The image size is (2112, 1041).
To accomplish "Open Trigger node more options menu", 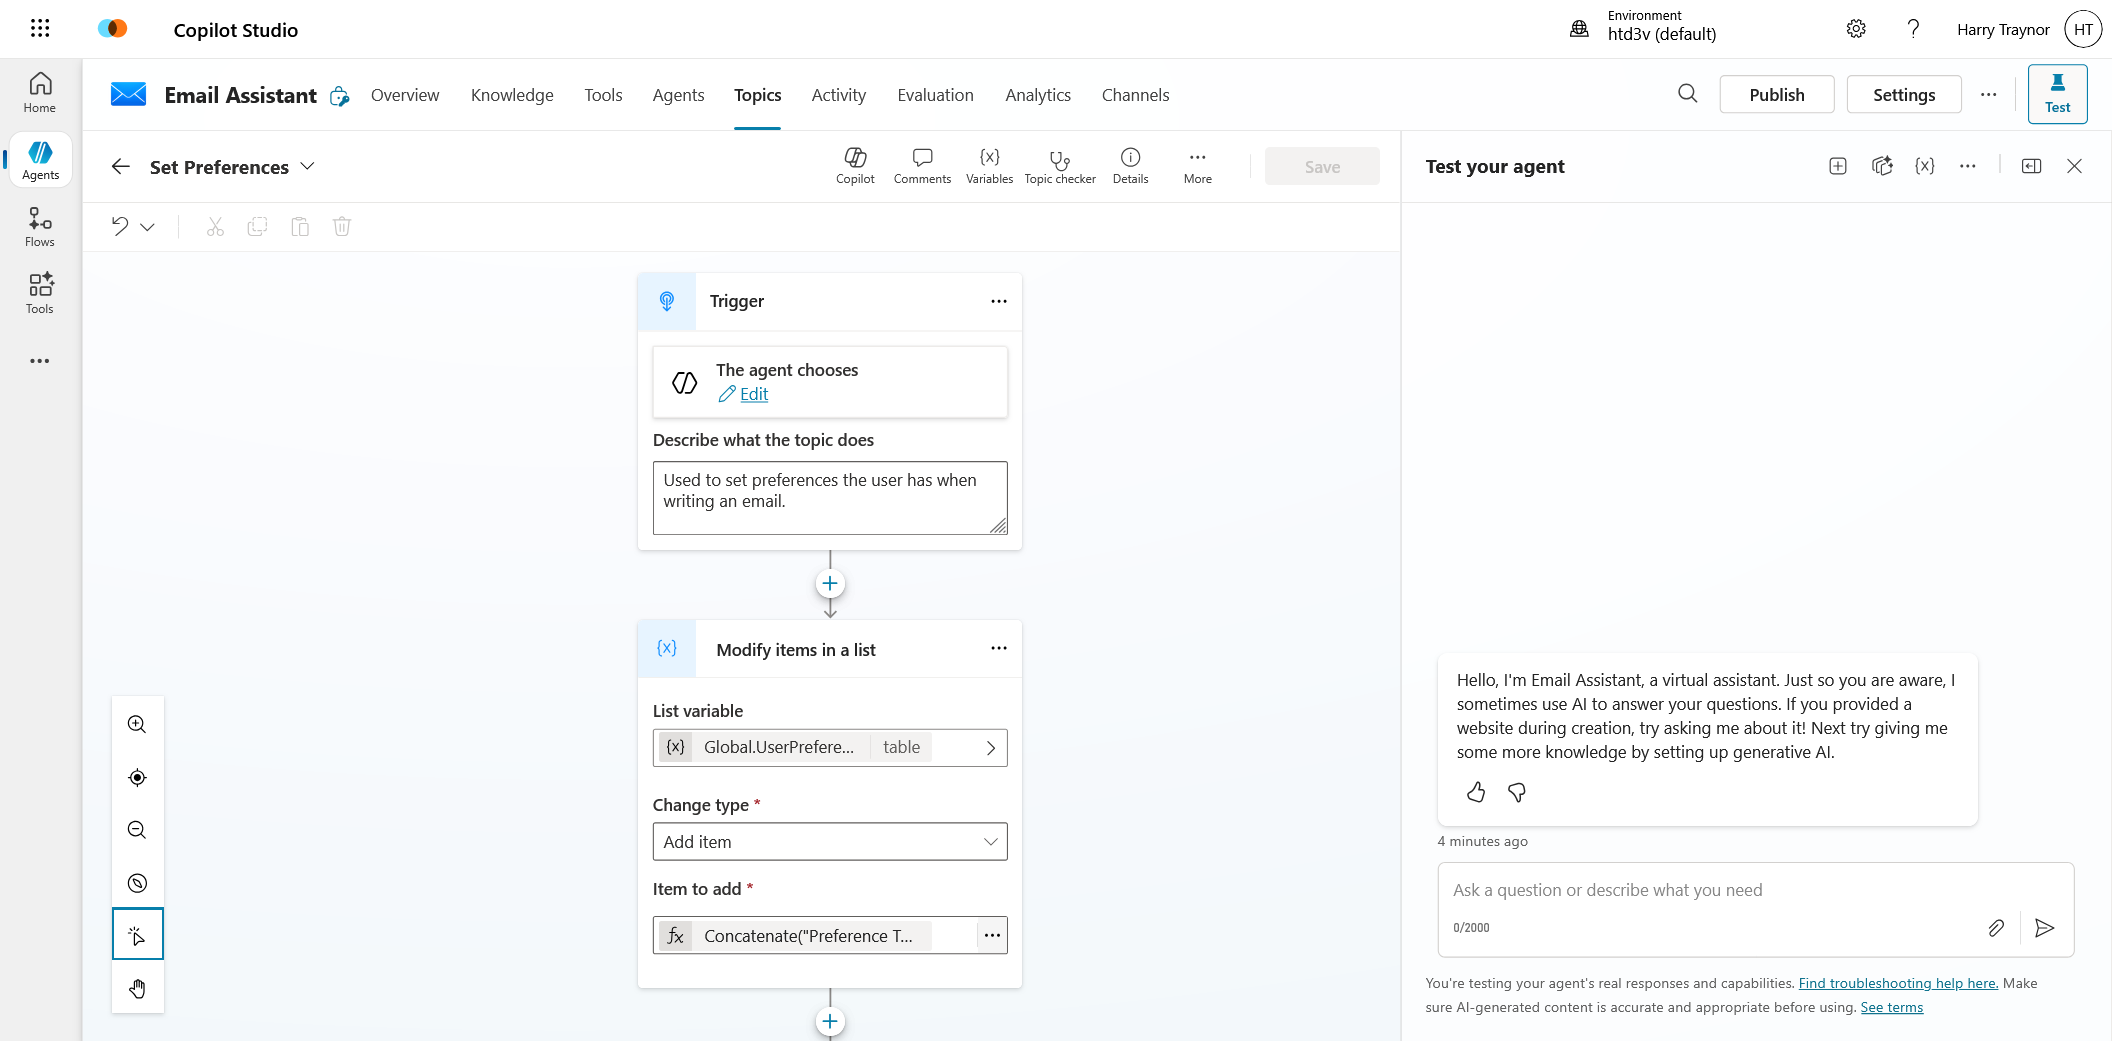I will 998,301.
